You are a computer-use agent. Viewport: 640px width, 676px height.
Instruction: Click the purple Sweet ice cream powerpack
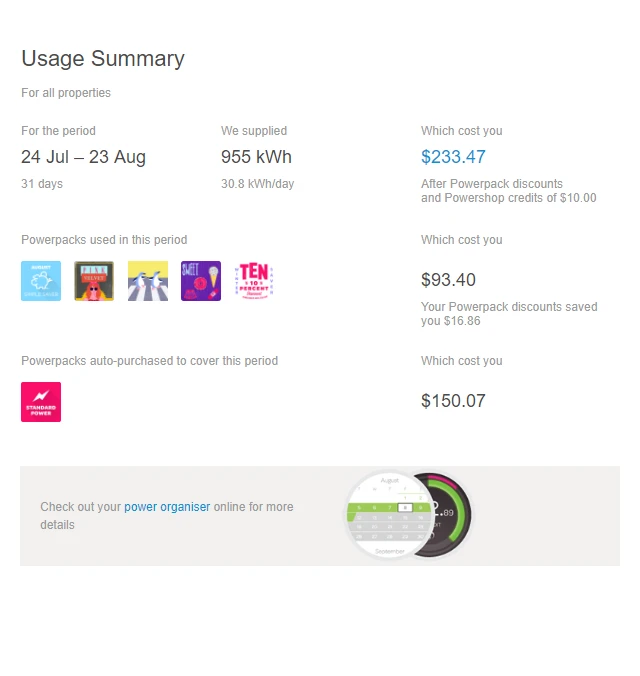pos(201,281)
